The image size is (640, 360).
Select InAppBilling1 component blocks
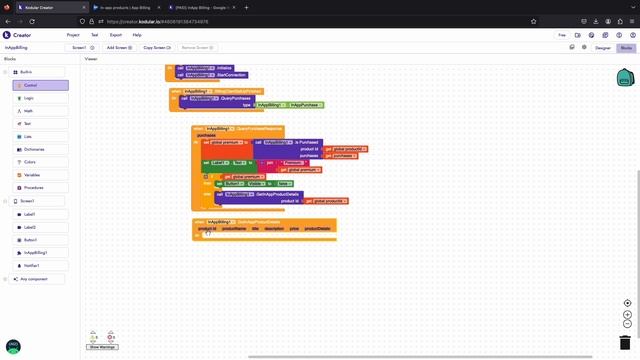click(40, 253)
